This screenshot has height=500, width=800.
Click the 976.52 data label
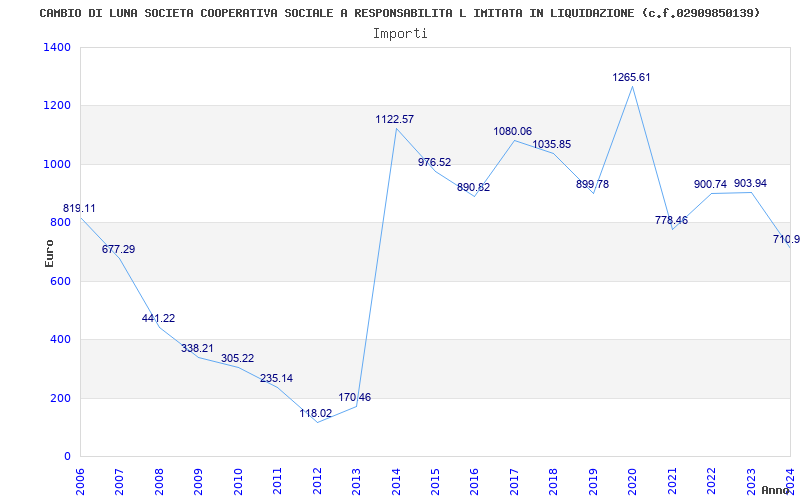tap(435, 163)
